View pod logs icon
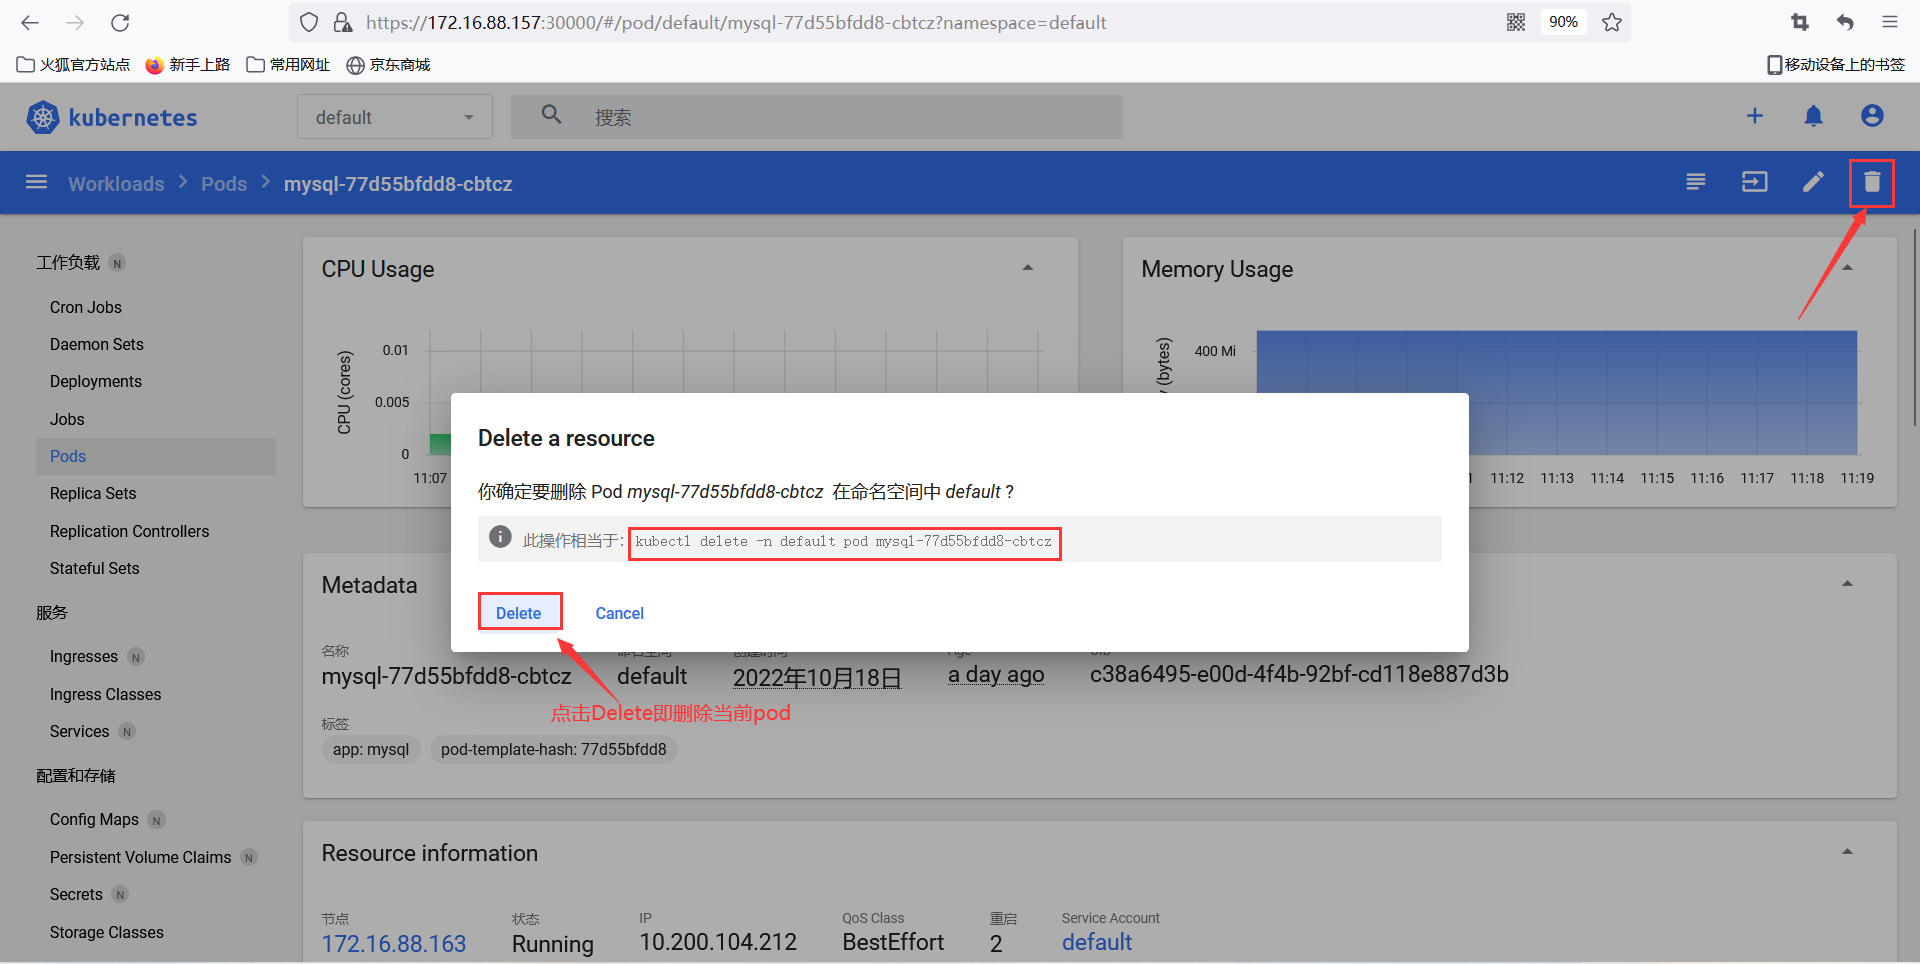The width and height of the screenshot is (1920, 964). coord(1696,182)
